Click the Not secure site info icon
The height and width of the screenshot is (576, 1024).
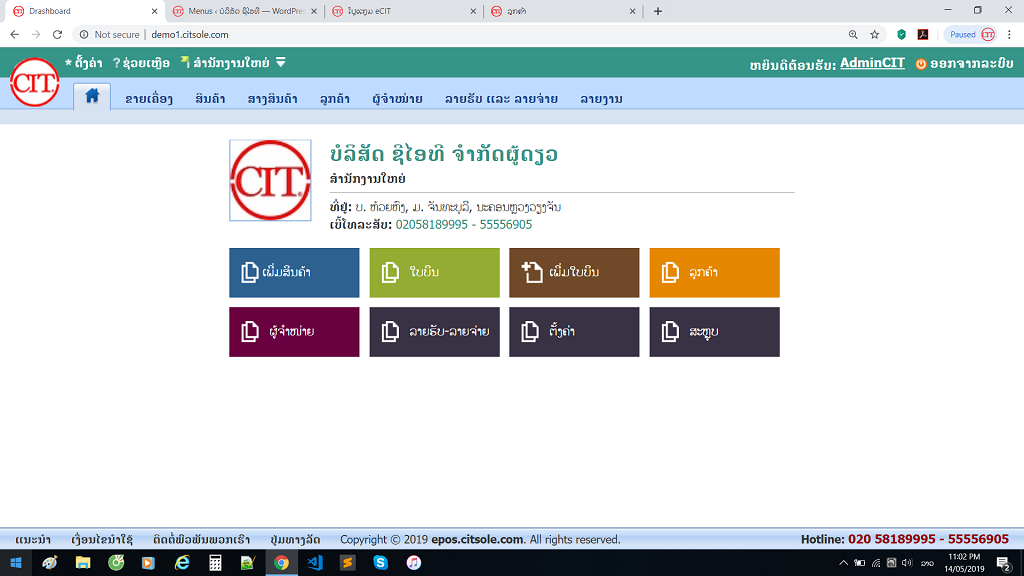click(84, 35)
